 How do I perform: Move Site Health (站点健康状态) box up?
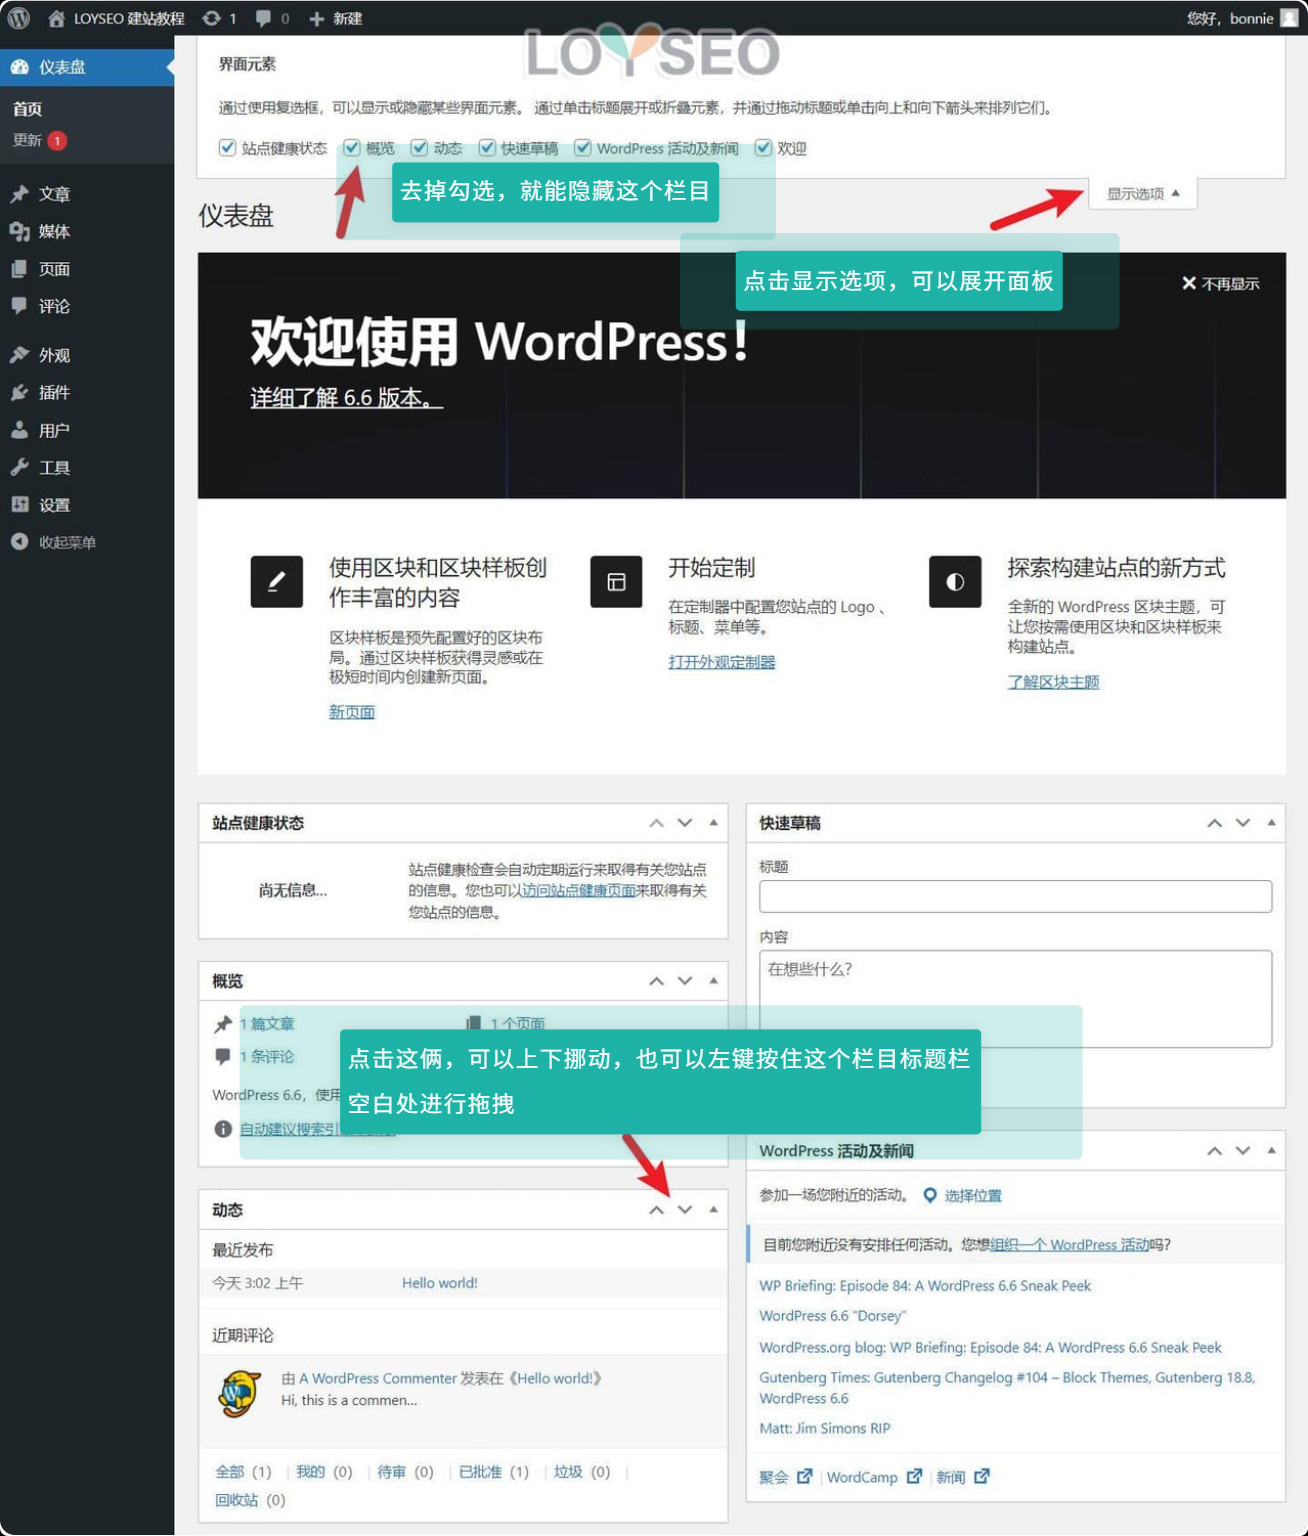pos(656,823)
